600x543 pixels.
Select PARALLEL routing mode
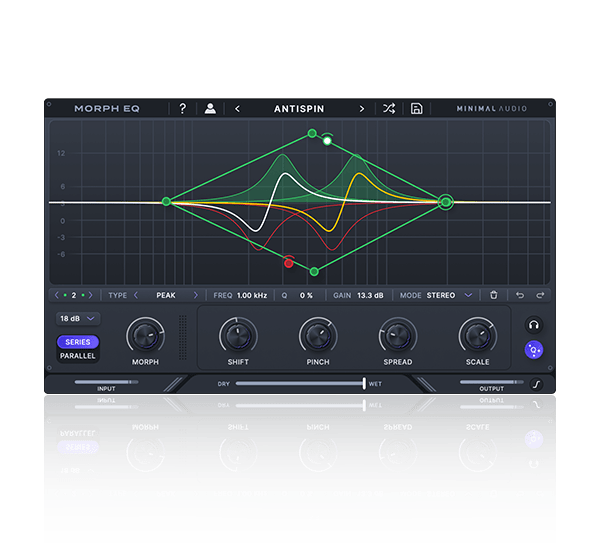[x=78, y=356]
